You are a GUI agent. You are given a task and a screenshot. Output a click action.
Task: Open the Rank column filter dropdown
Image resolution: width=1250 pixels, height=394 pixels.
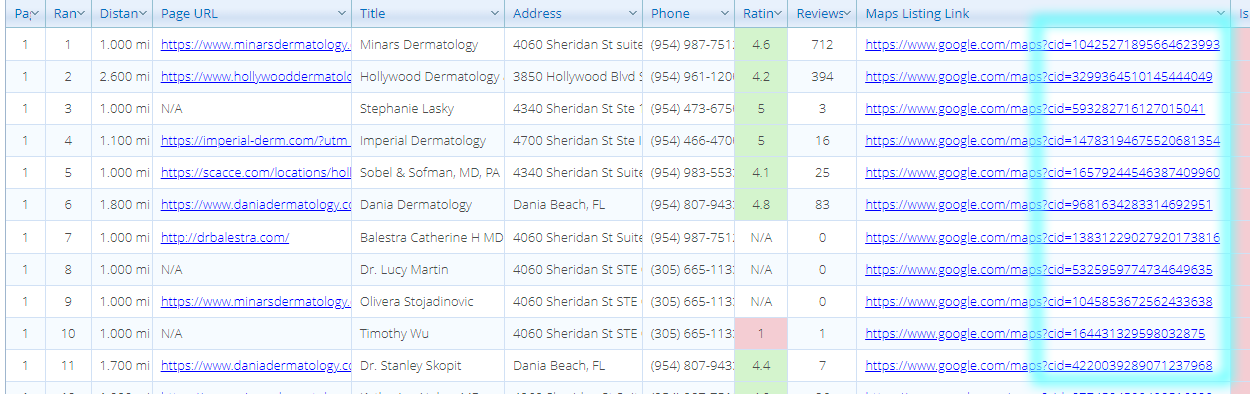tap(81, 14)
